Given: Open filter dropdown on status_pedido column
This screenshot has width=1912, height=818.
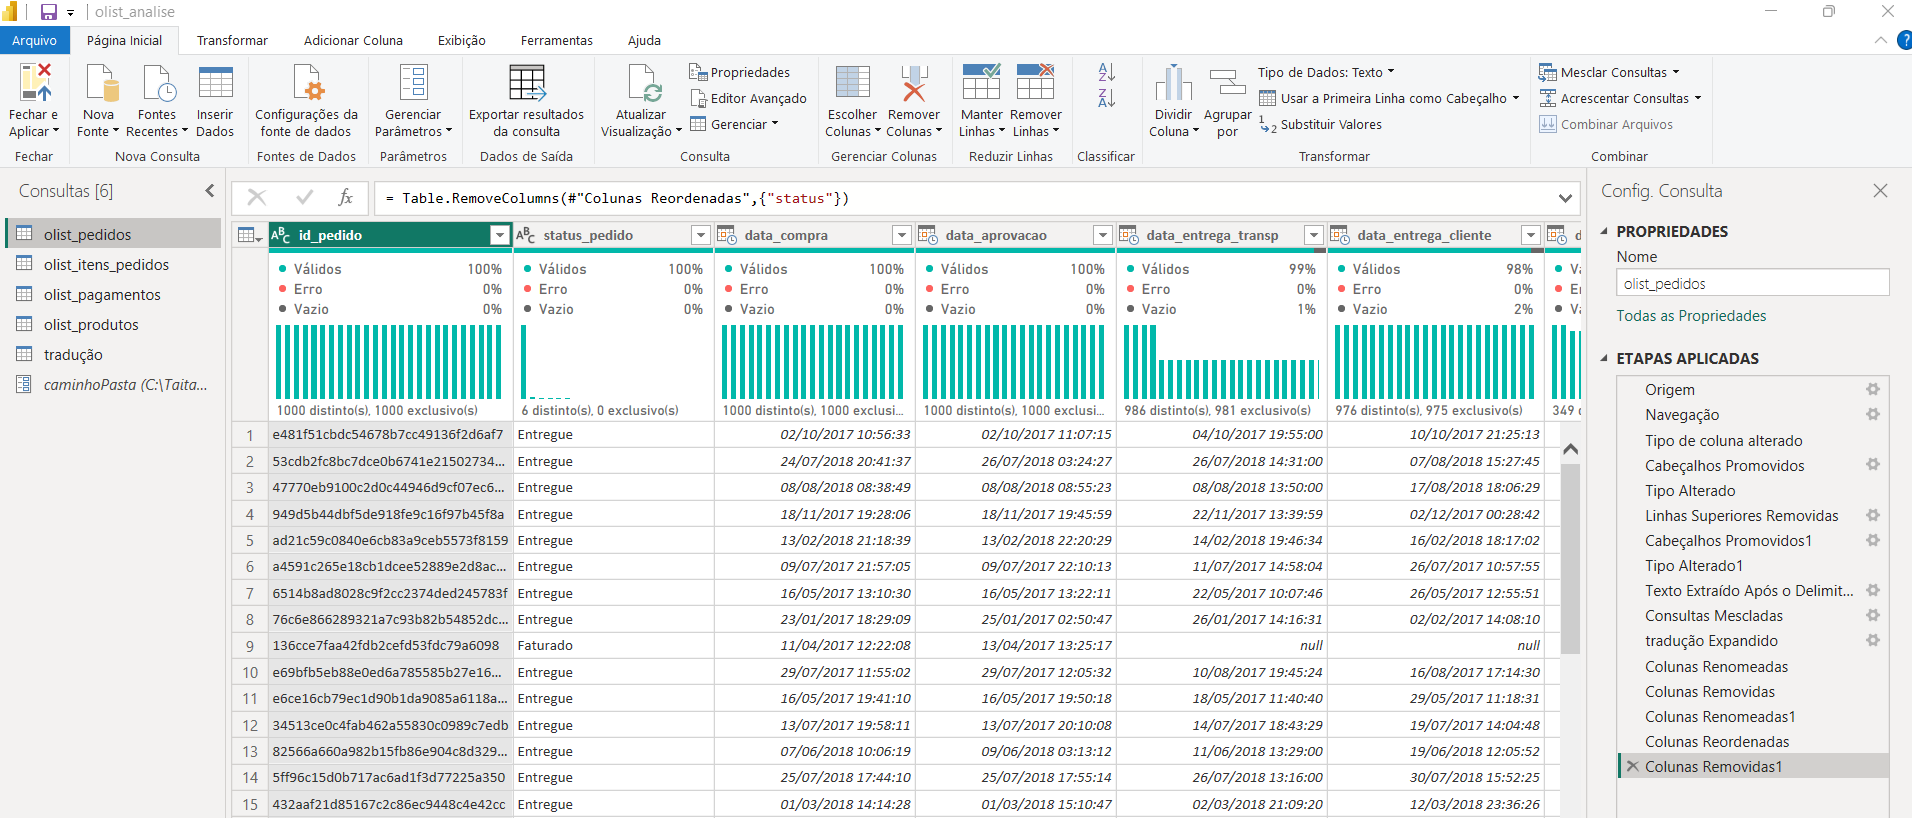Looking at the screenshot, I should pos(700,235).
